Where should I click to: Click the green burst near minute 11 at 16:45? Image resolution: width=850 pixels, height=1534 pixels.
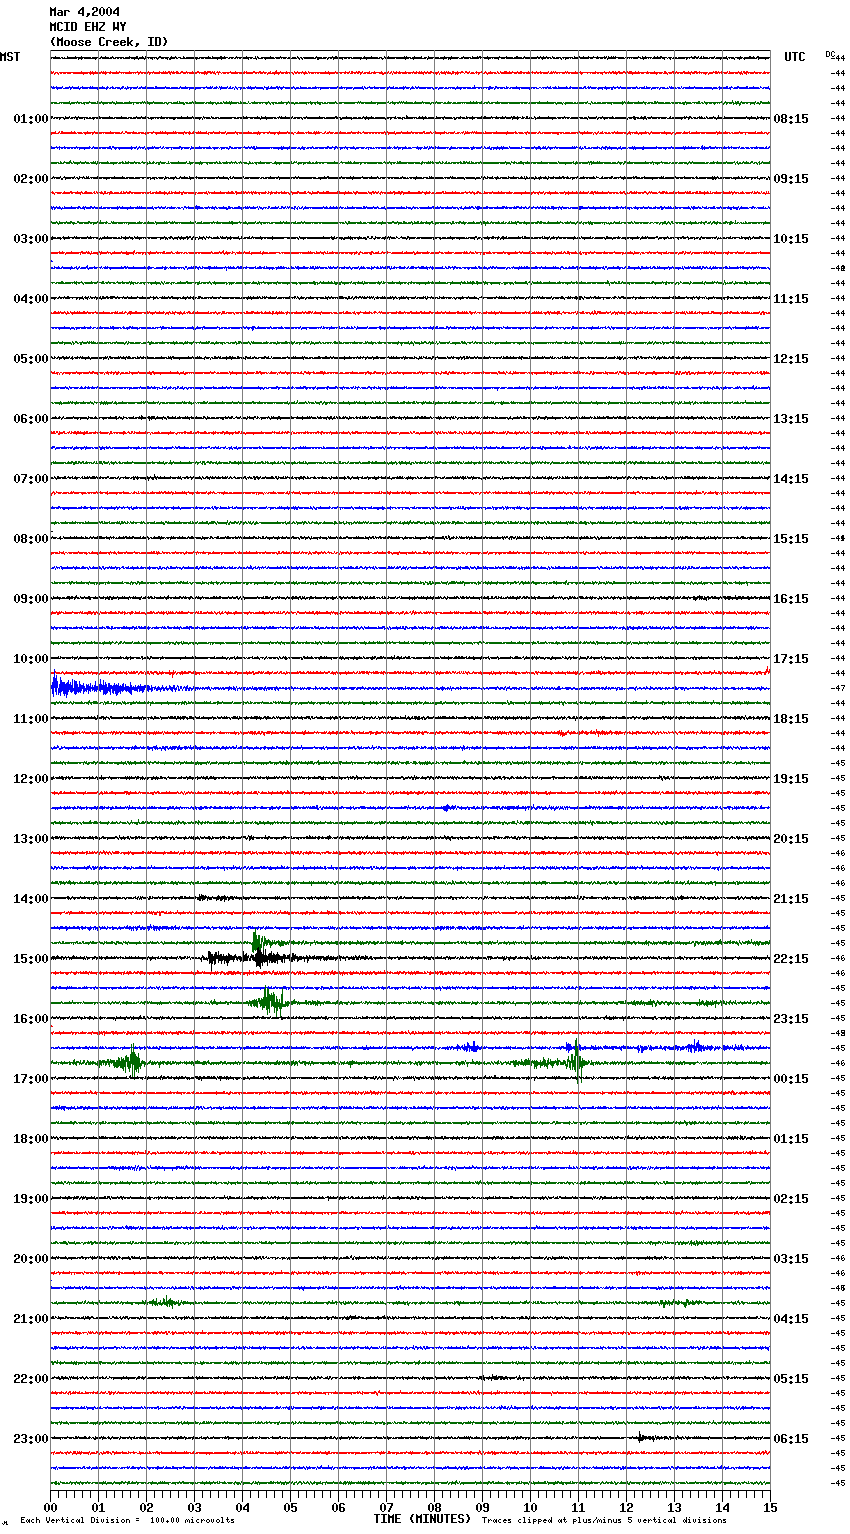[576, 1062]
